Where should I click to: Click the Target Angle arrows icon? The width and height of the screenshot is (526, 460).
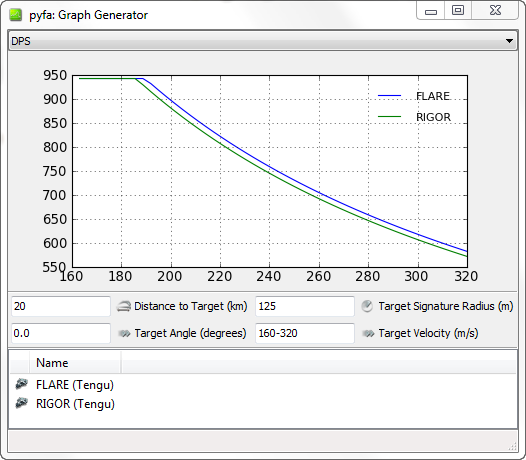124,334
